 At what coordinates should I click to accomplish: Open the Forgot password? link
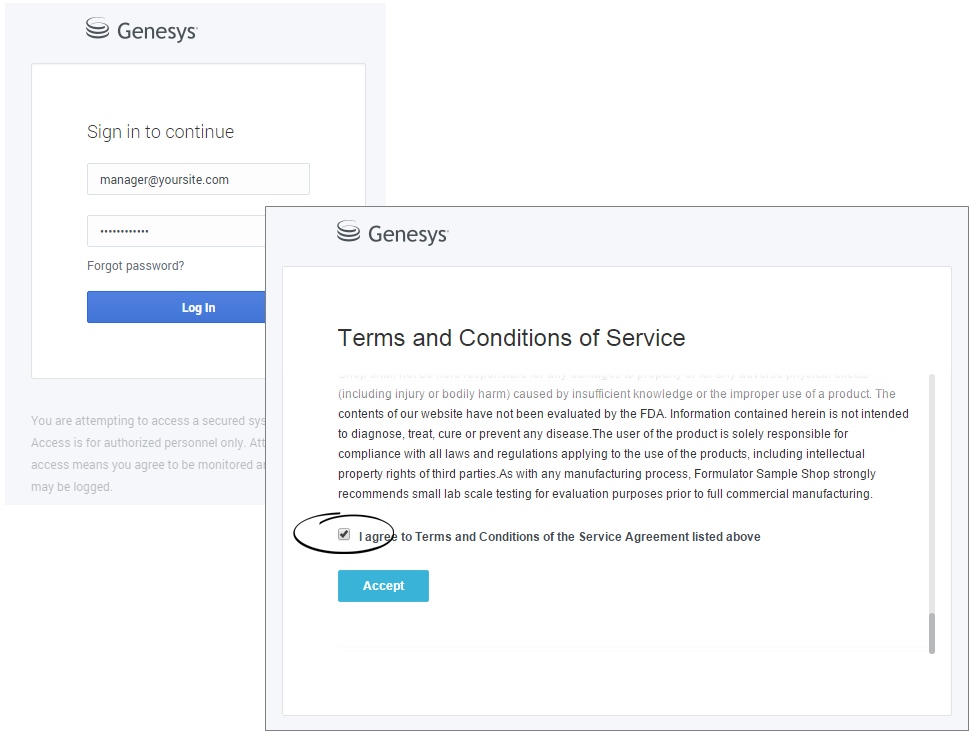pyautogui.click(x=135, y=266)
